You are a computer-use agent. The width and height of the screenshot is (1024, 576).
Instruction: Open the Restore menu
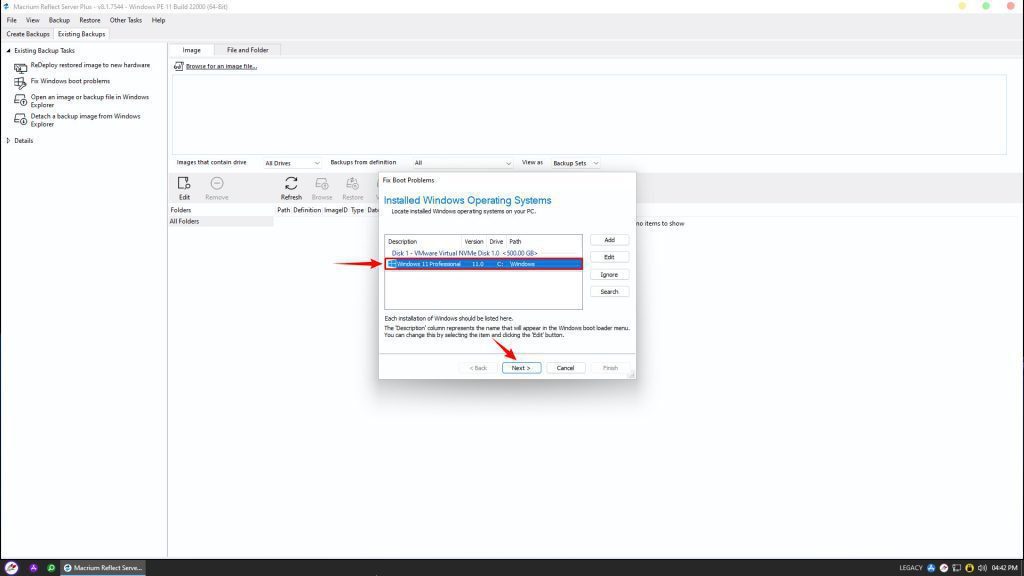(x=89, y=20)
